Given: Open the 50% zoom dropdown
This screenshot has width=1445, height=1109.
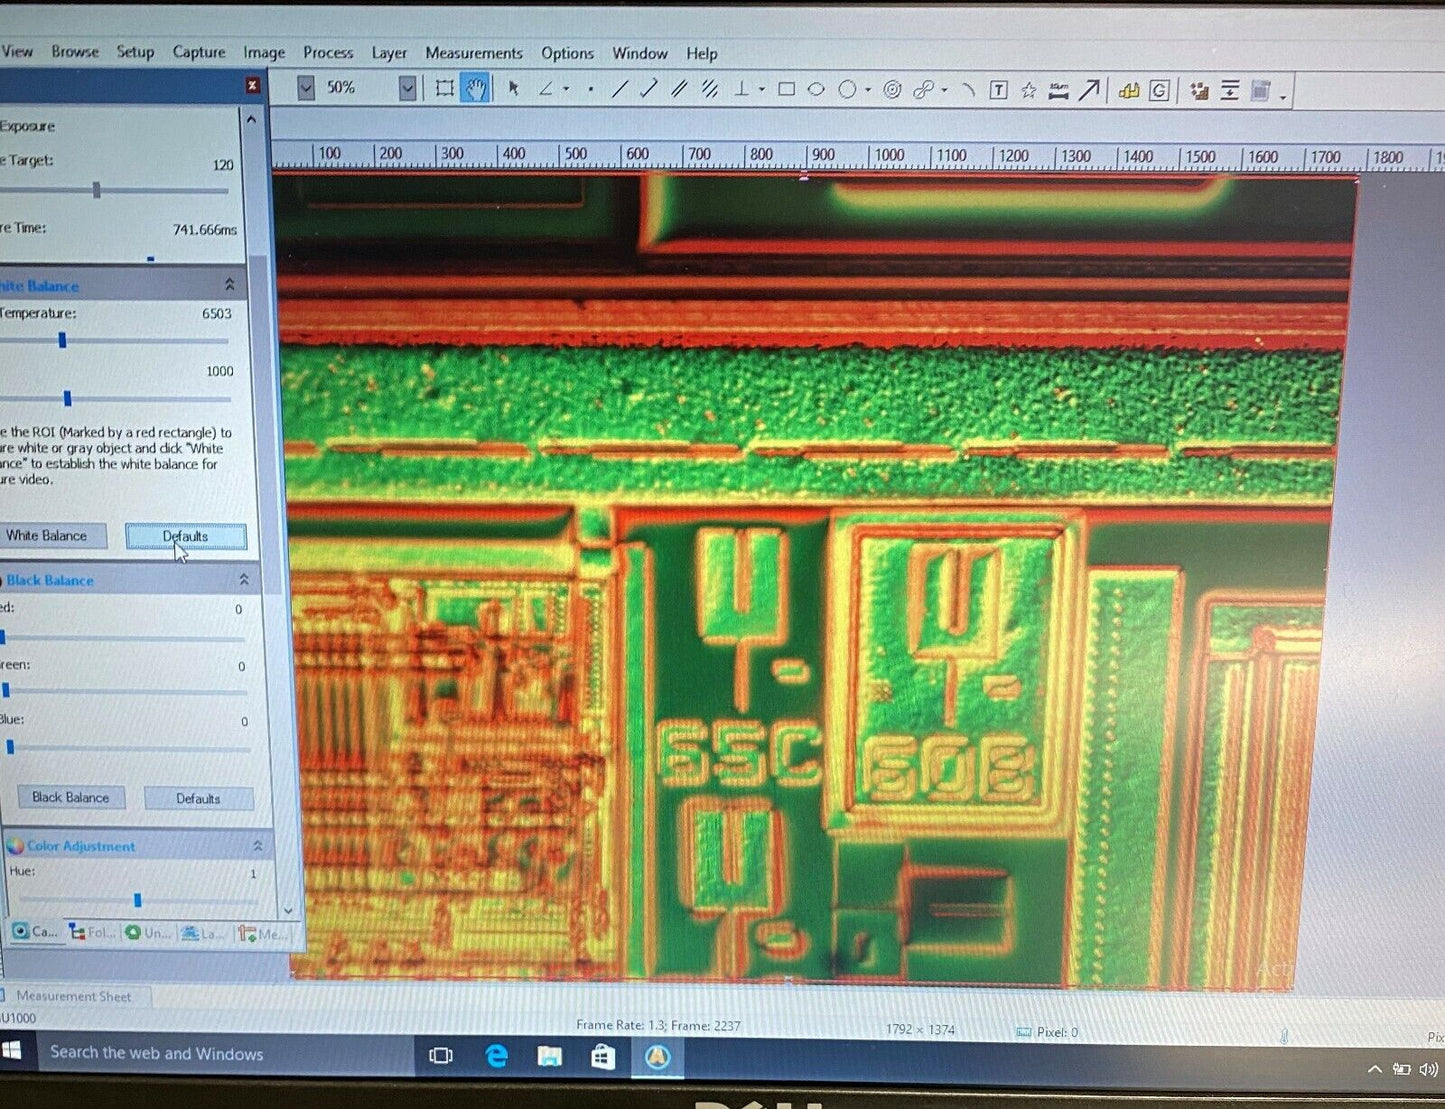Looking at the screenshot, I should coord(407,88).
